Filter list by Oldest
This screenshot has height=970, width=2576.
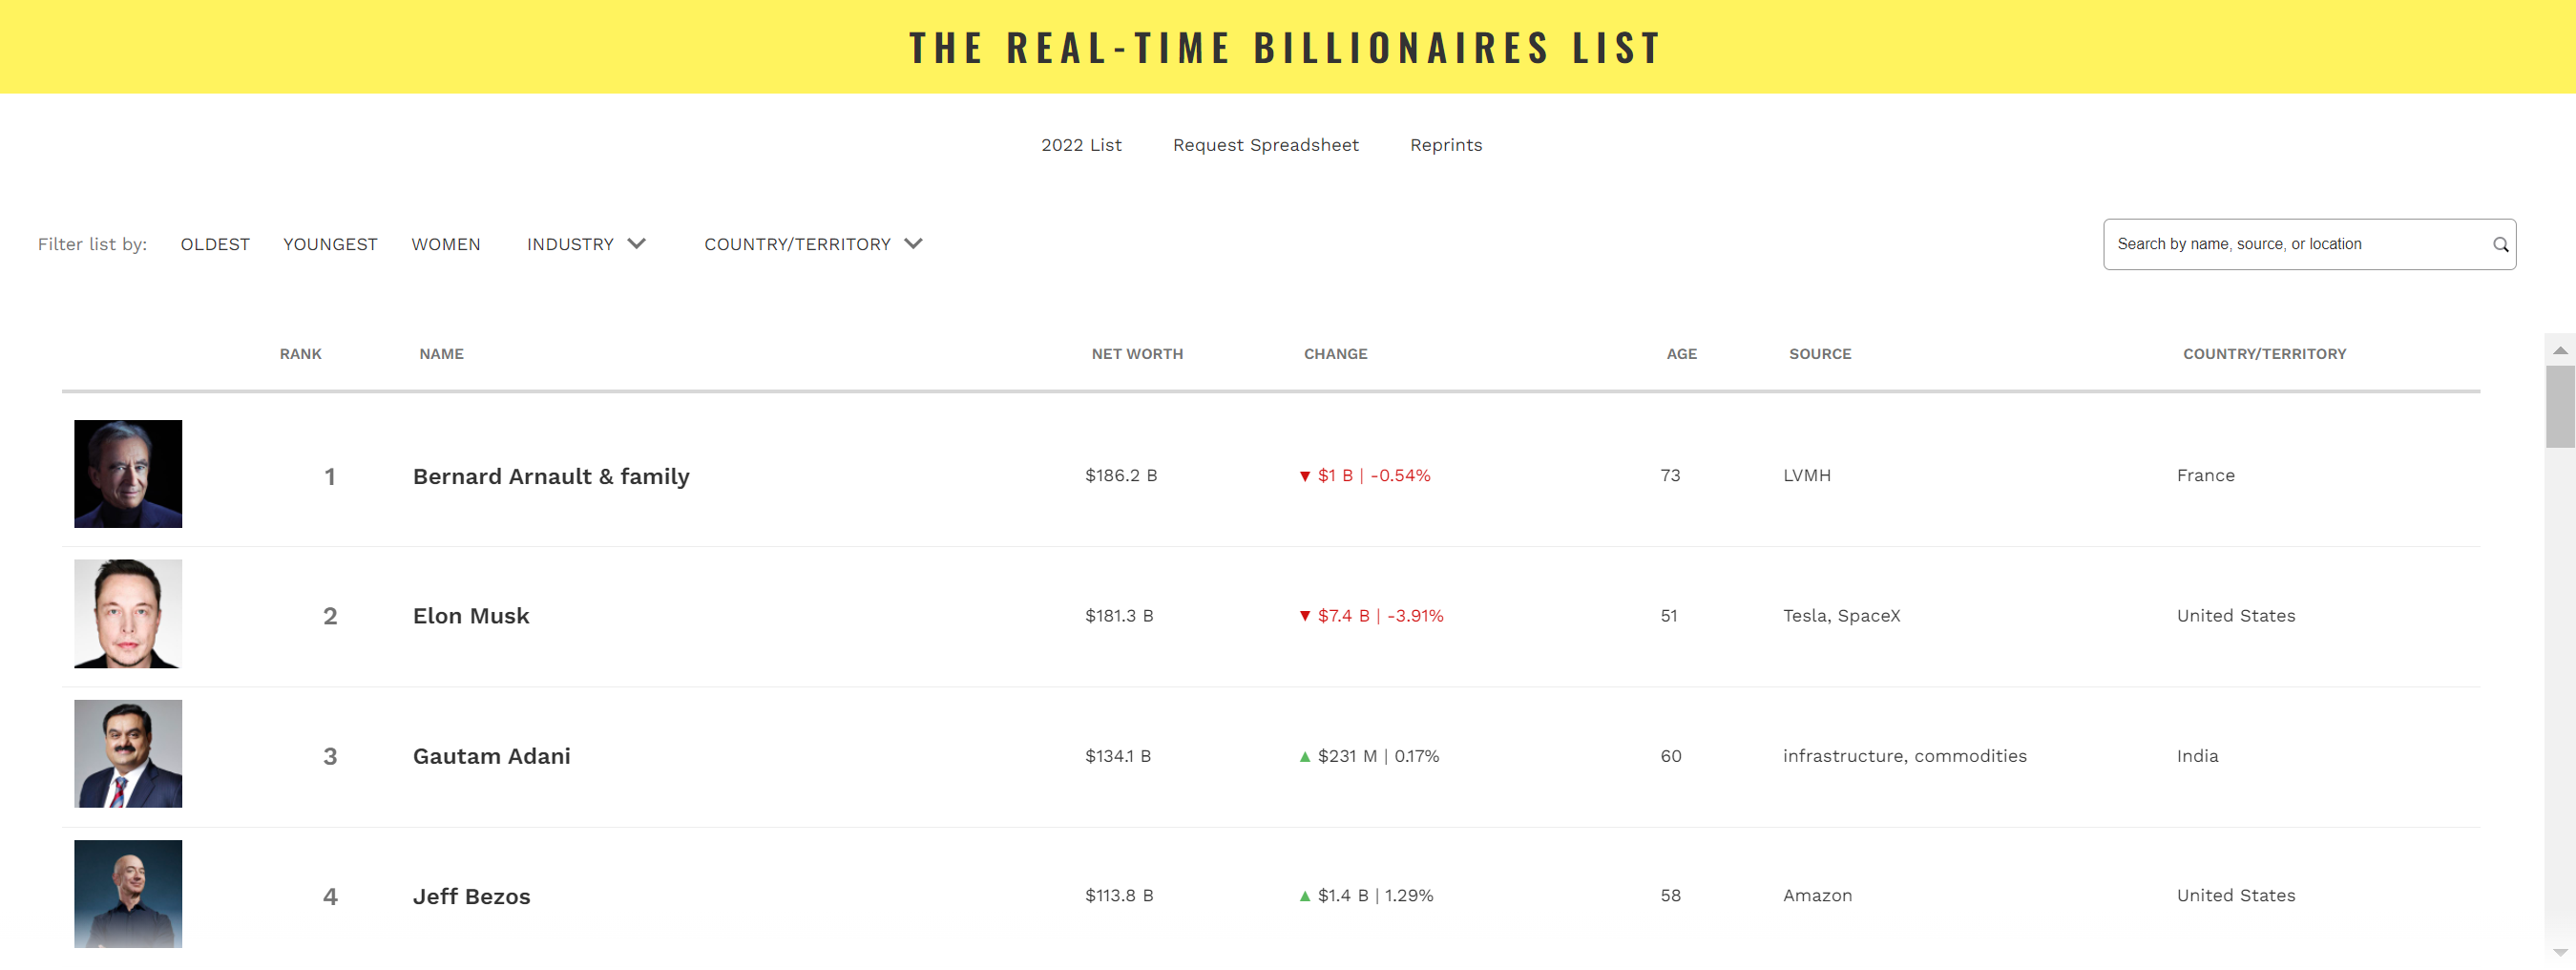215,244
